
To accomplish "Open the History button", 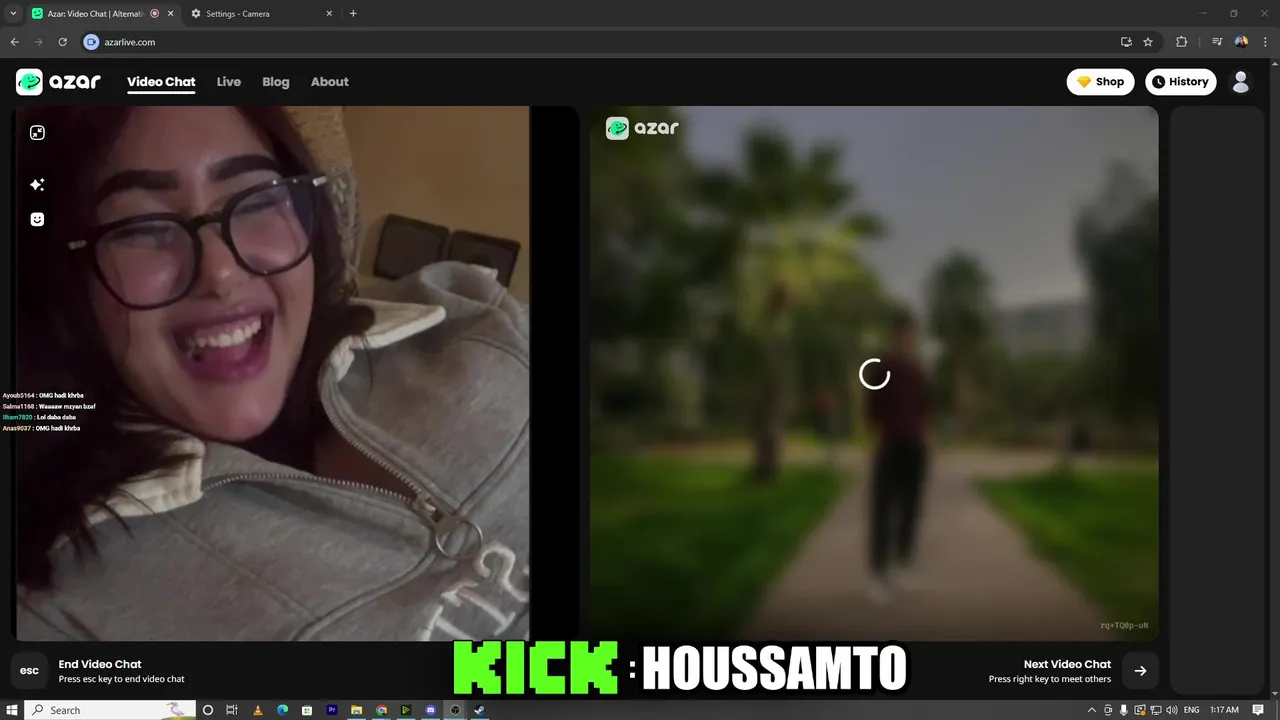I will [x=1181, y=82].
